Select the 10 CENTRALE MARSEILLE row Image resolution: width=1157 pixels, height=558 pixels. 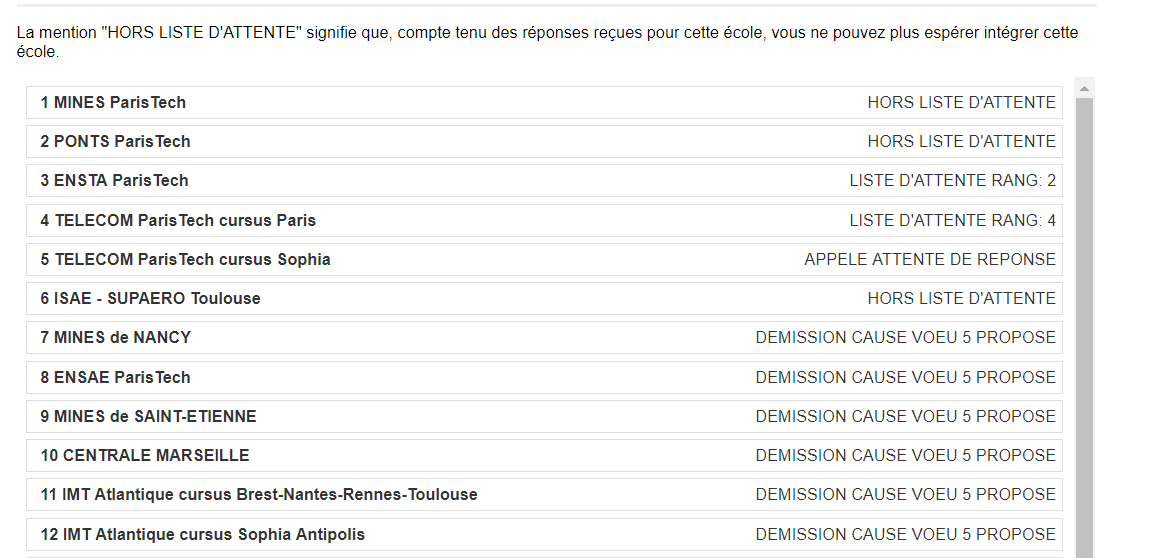[x=545, y=456]
